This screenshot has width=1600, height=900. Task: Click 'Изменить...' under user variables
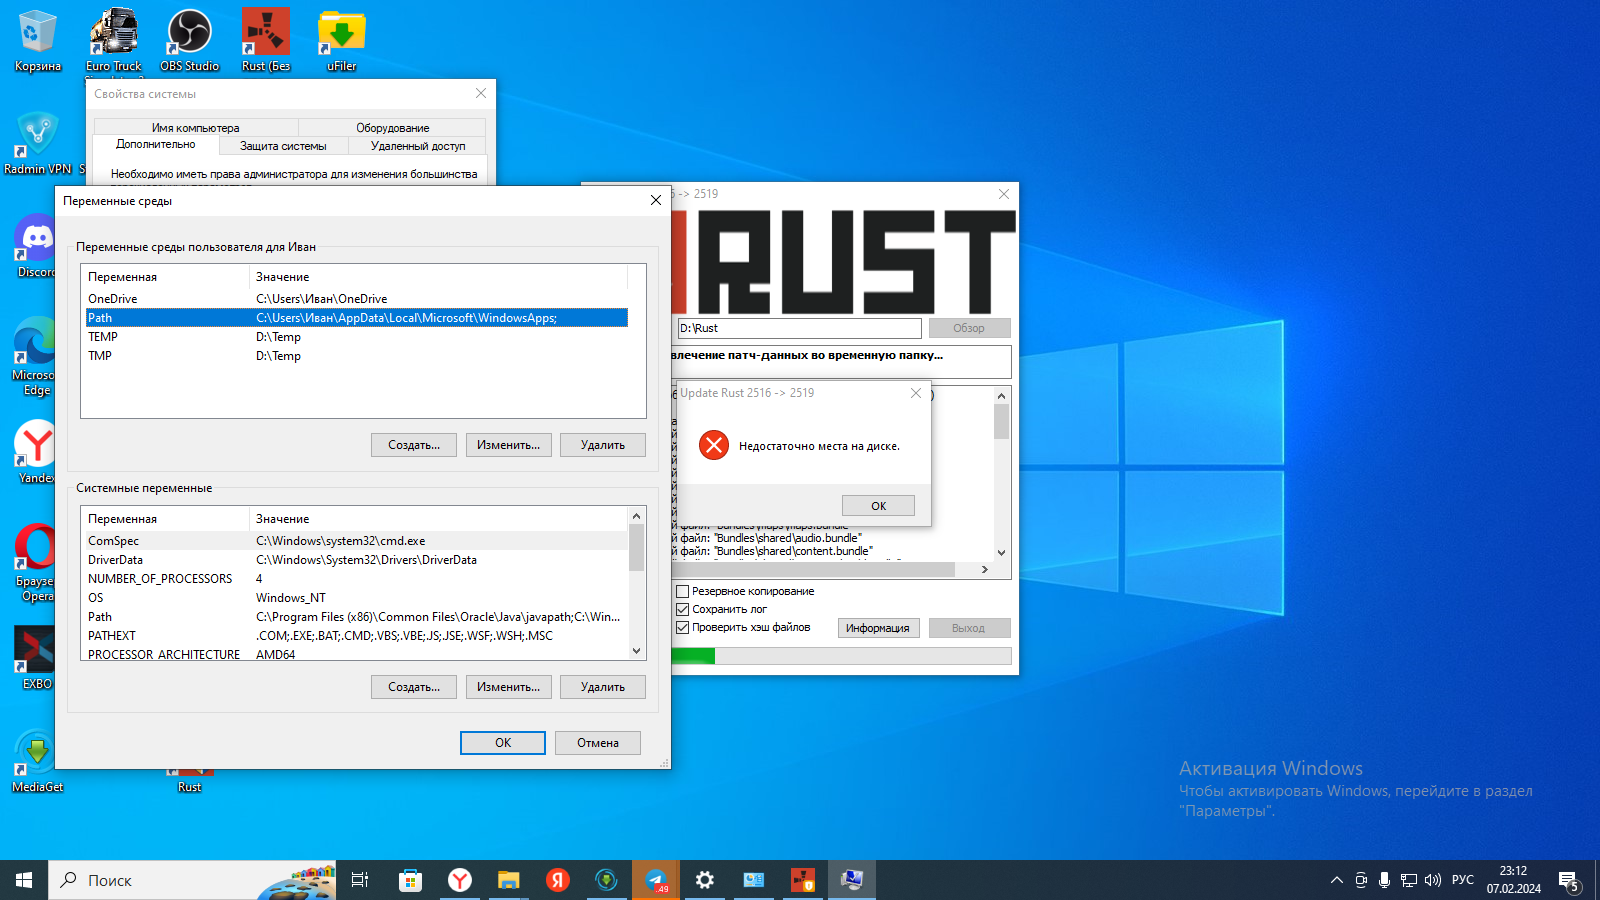[x=508, y=445]
